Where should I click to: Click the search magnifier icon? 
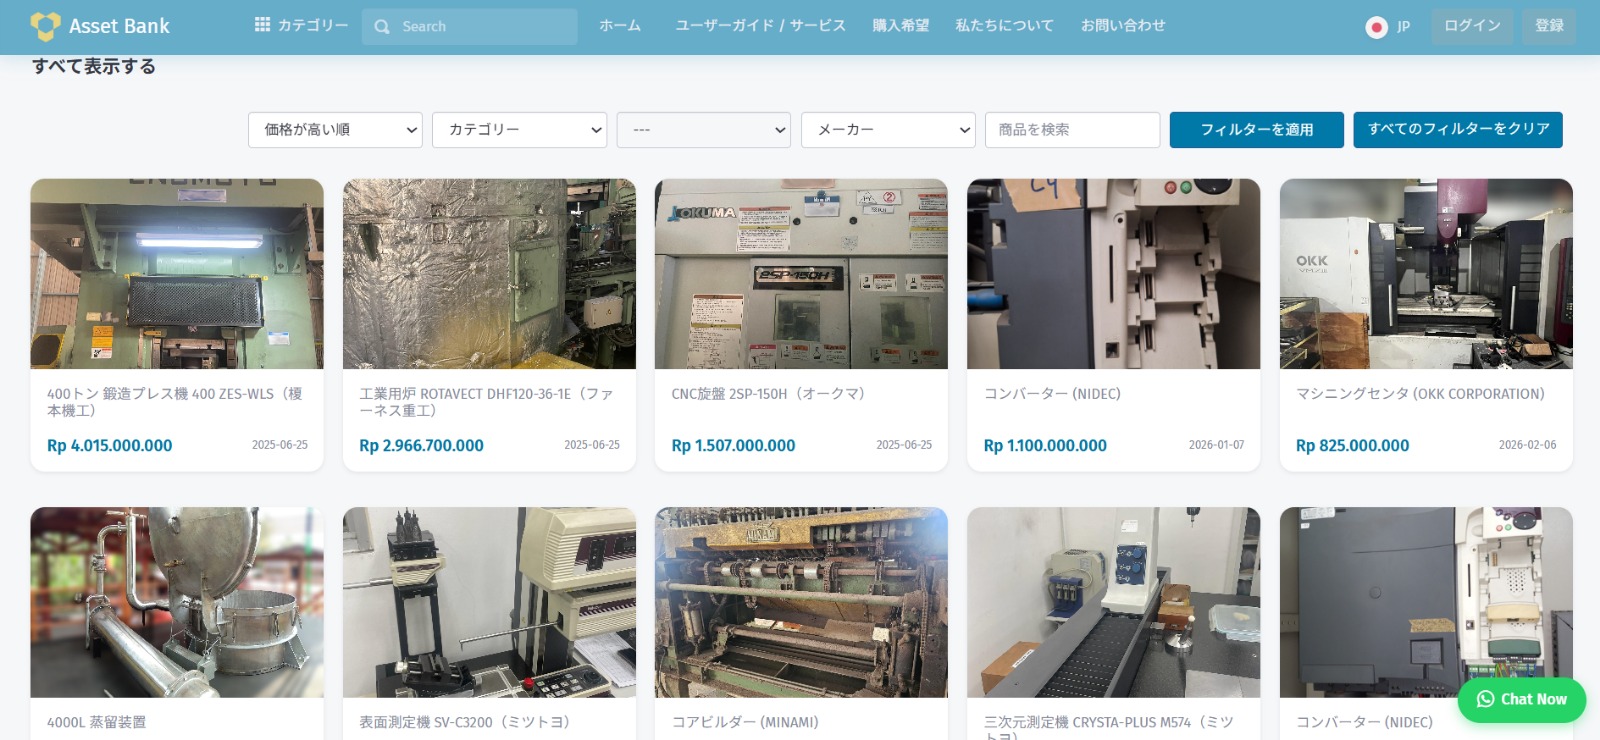[382, 27]
